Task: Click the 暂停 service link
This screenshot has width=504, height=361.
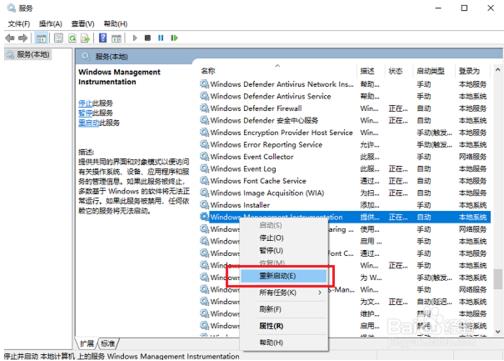Action: [85, 113]
